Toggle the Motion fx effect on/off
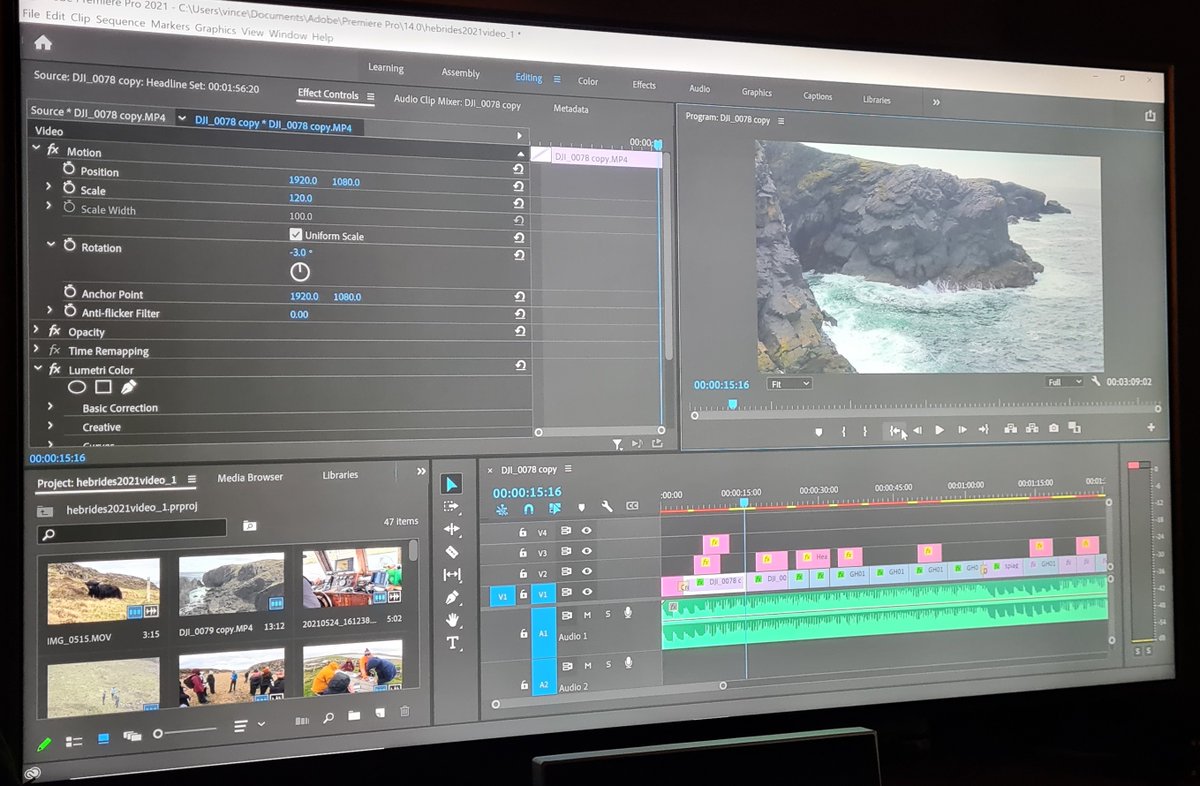 53,150
